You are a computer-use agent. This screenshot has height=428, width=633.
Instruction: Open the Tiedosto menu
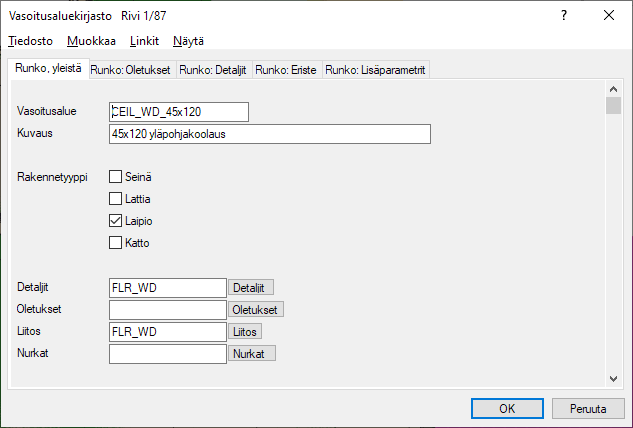(x=30, y=41)
